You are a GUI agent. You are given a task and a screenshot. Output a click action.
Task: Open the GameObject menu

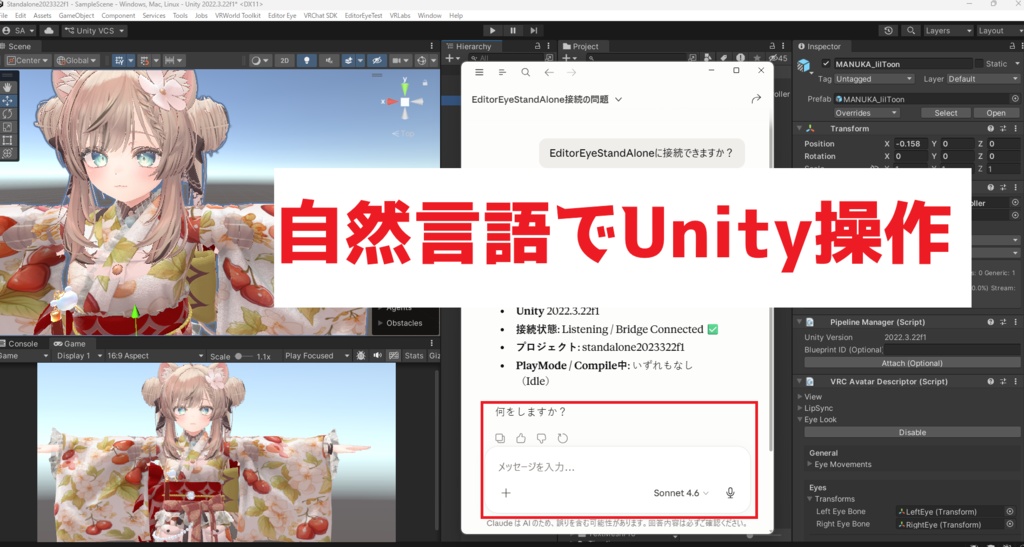click(76, 15)
